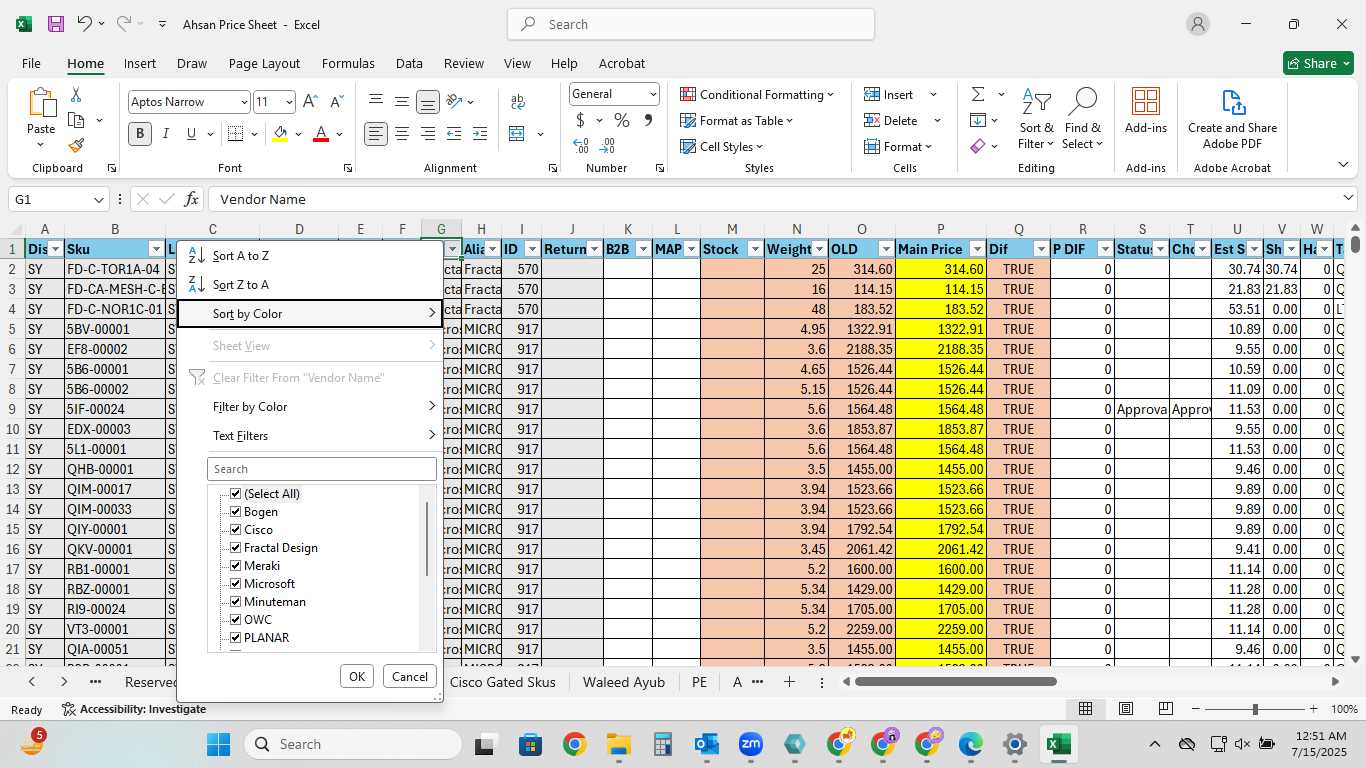Apply Percent Style format

(x=622, y=120)
